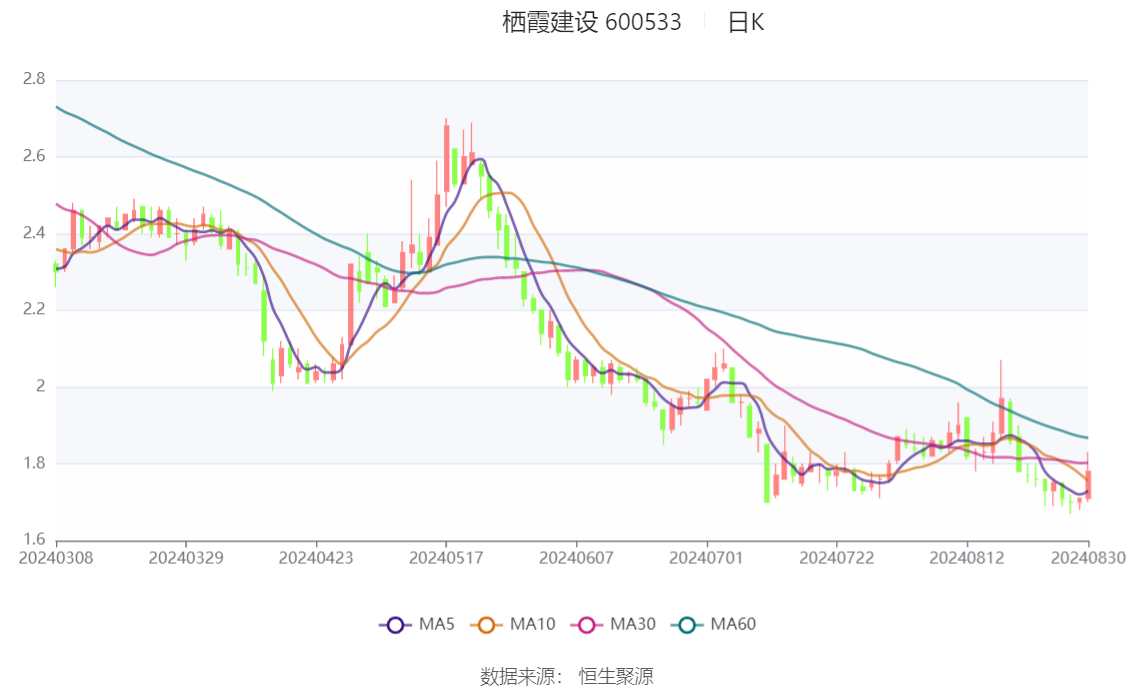Click the y-axis value 1.8
This screenshot has width=1134, height=689.
click(34, 463)
